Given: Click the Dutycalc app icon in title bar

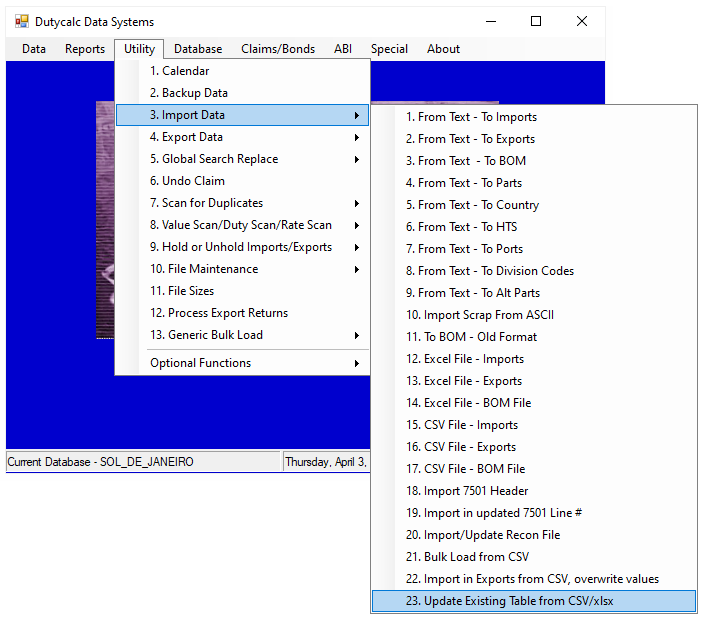Looking at the screenshot, I should pyautogui.click(x=21, y=21).
